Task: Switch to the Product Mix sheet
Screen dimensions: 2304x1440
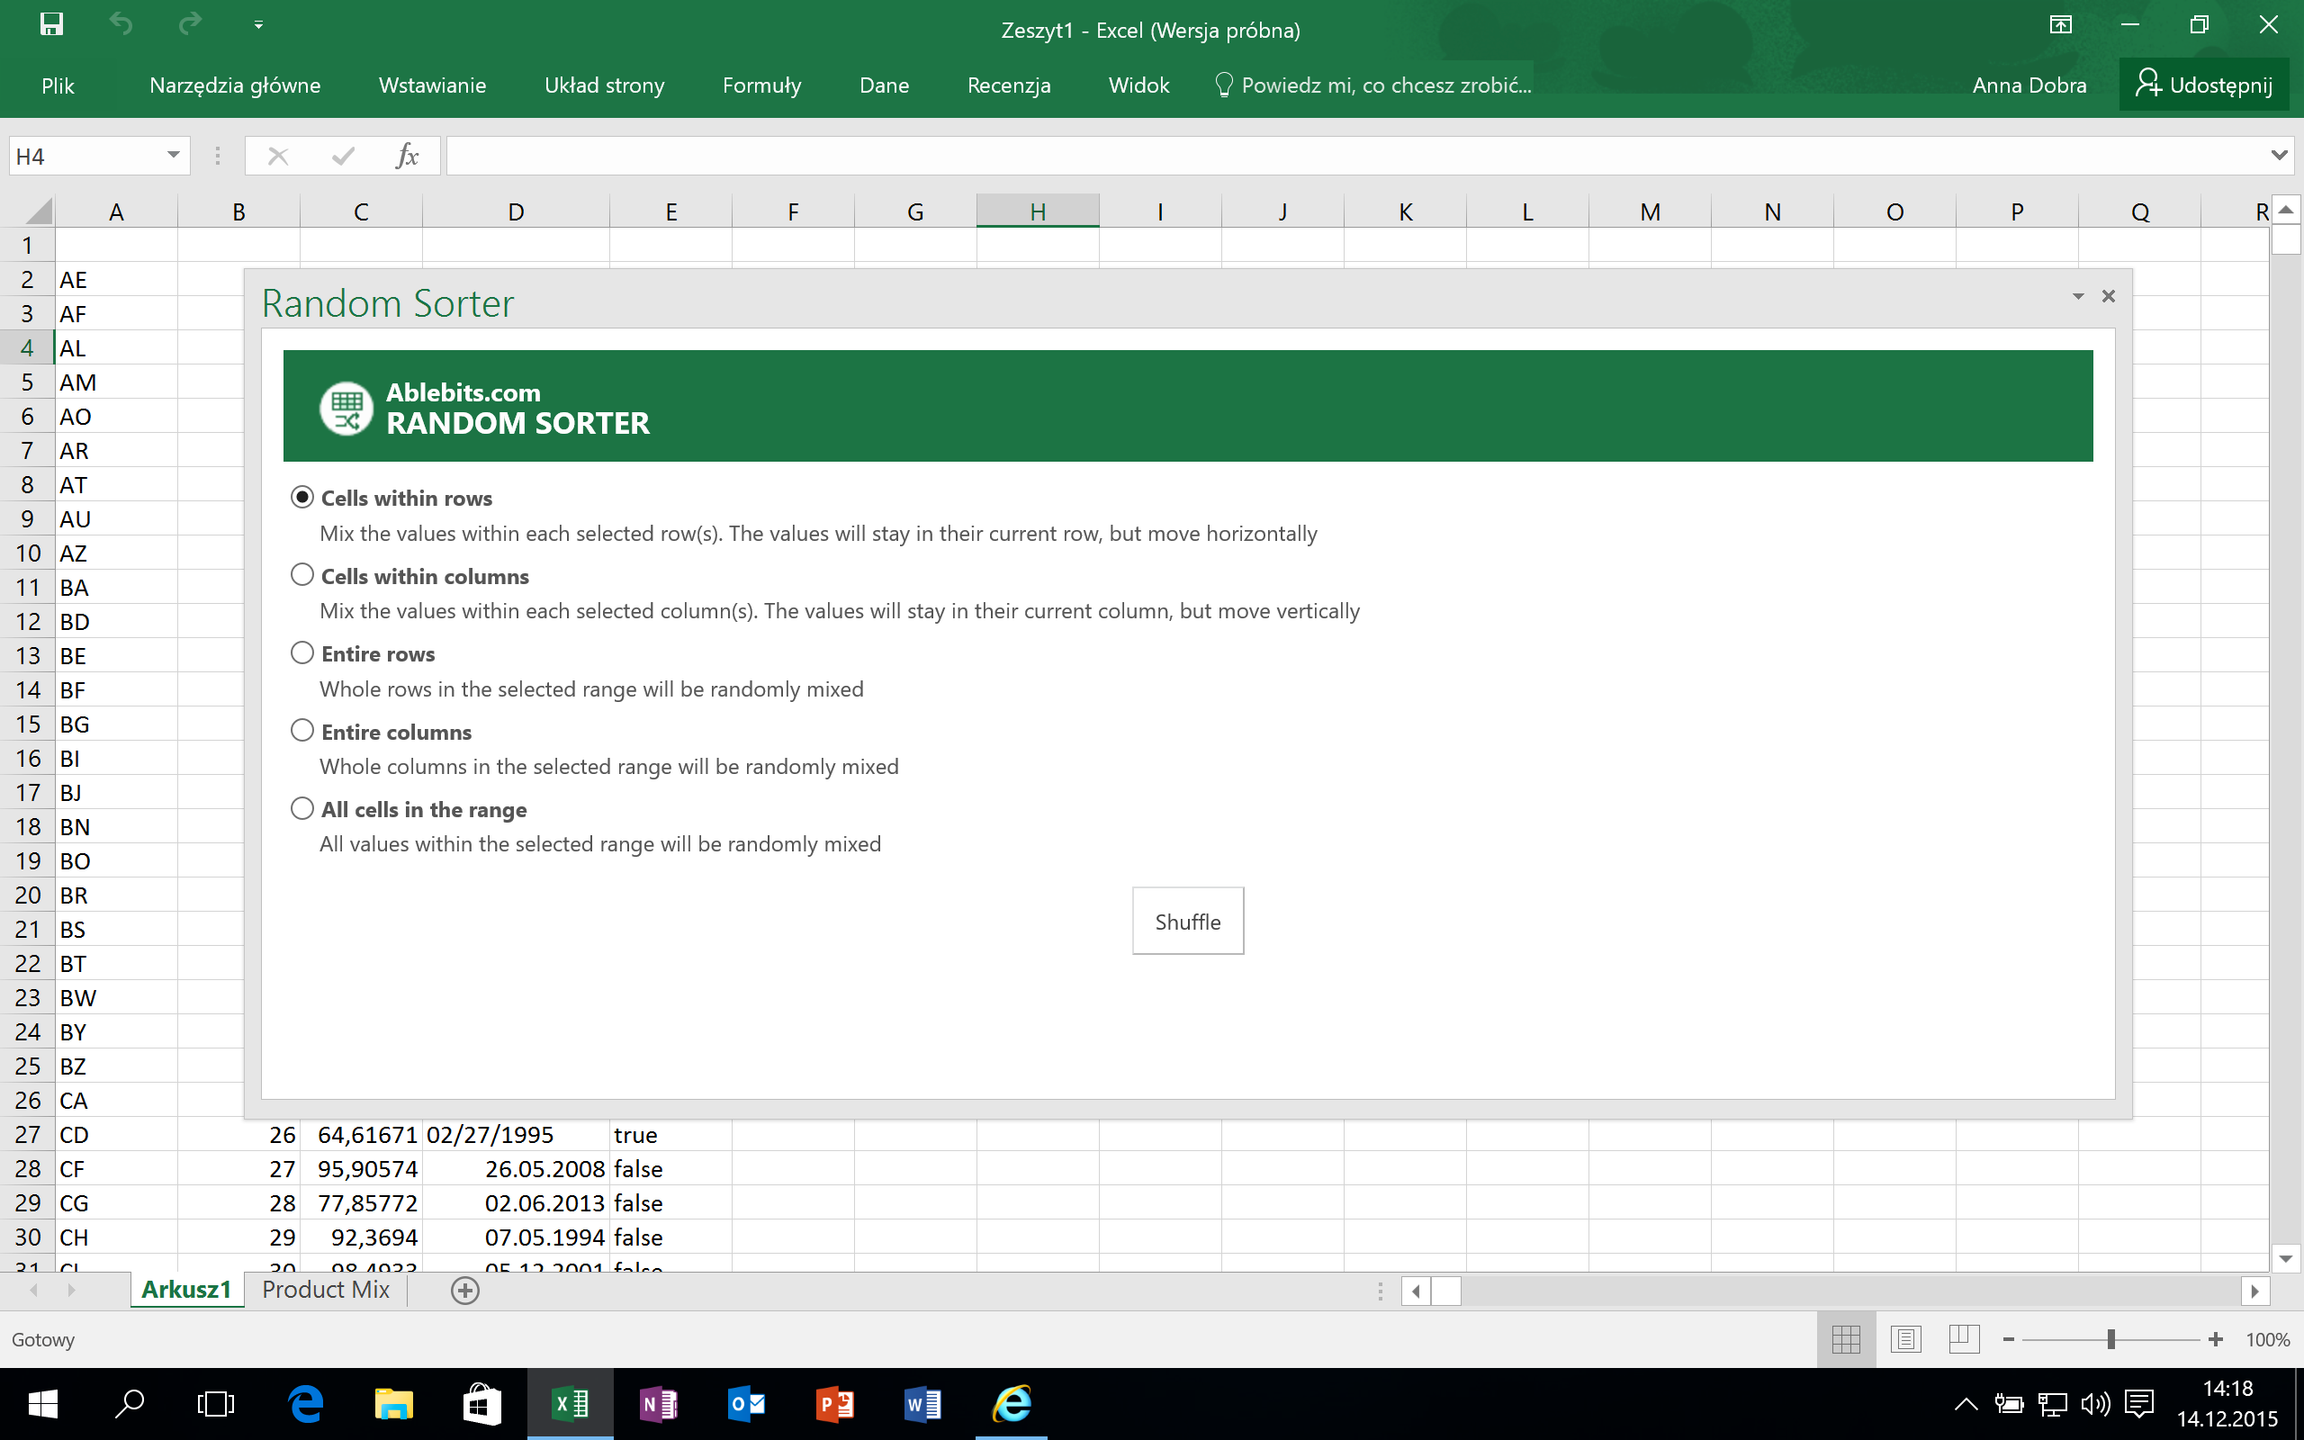Action: pos(326,1290)
